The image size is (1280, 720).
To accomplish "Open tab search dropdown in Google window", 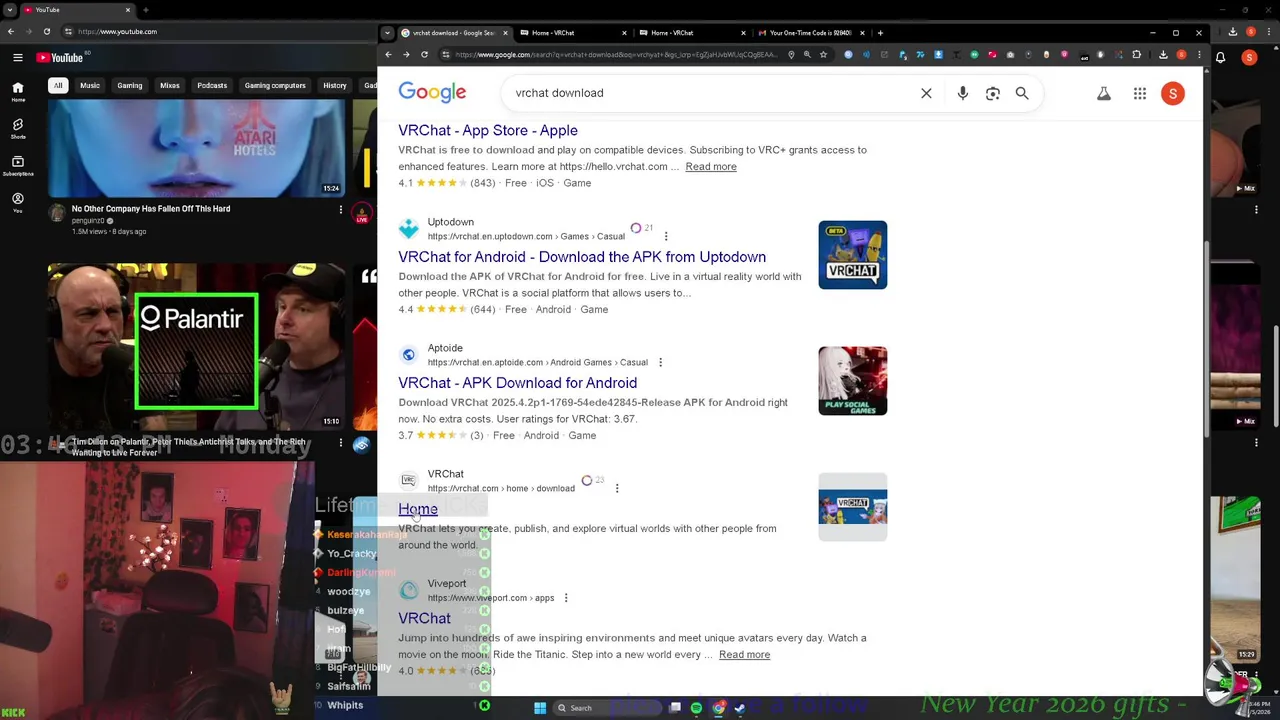I will (387, 33).
